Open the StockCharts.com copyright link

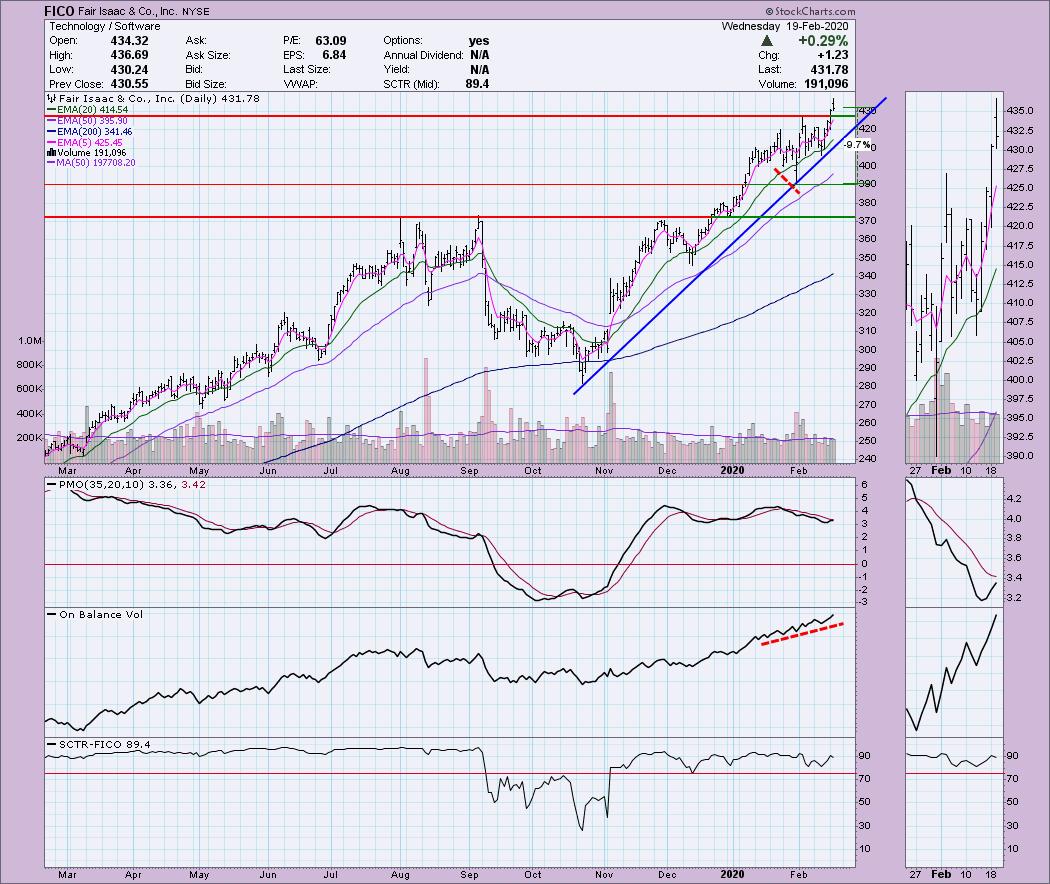810,11
